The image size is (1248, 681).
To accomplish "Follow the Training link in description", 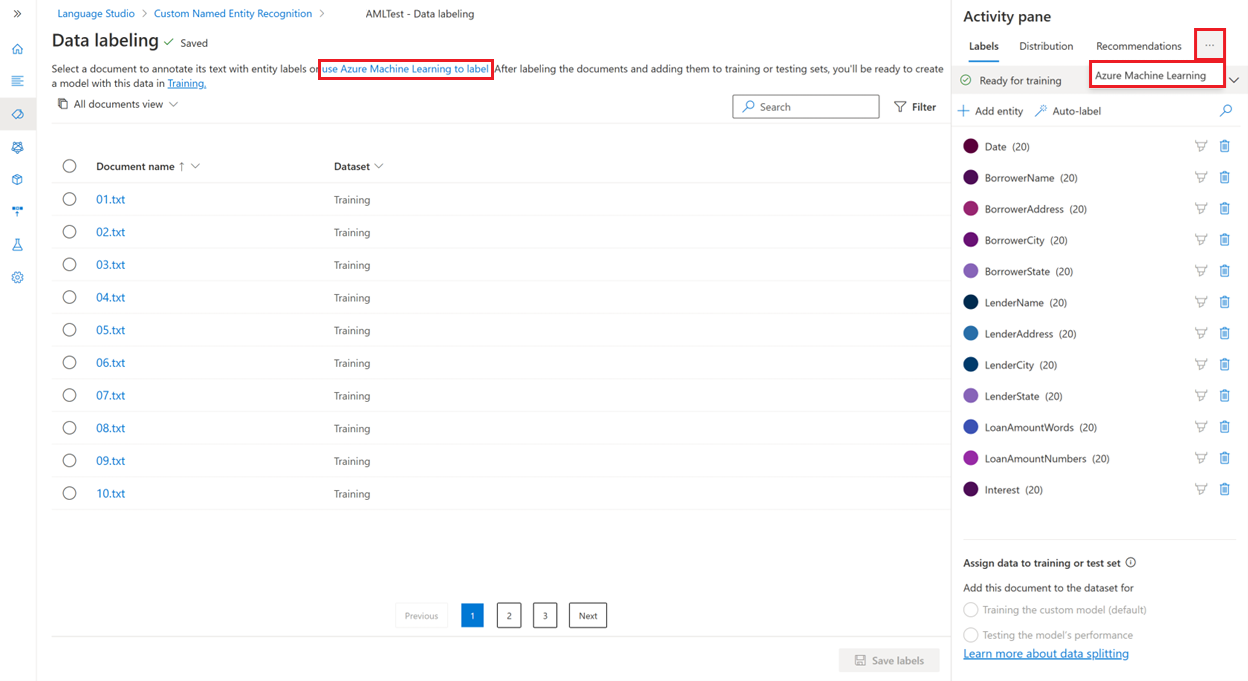I will pyautogui.click(x=187, y=84).
